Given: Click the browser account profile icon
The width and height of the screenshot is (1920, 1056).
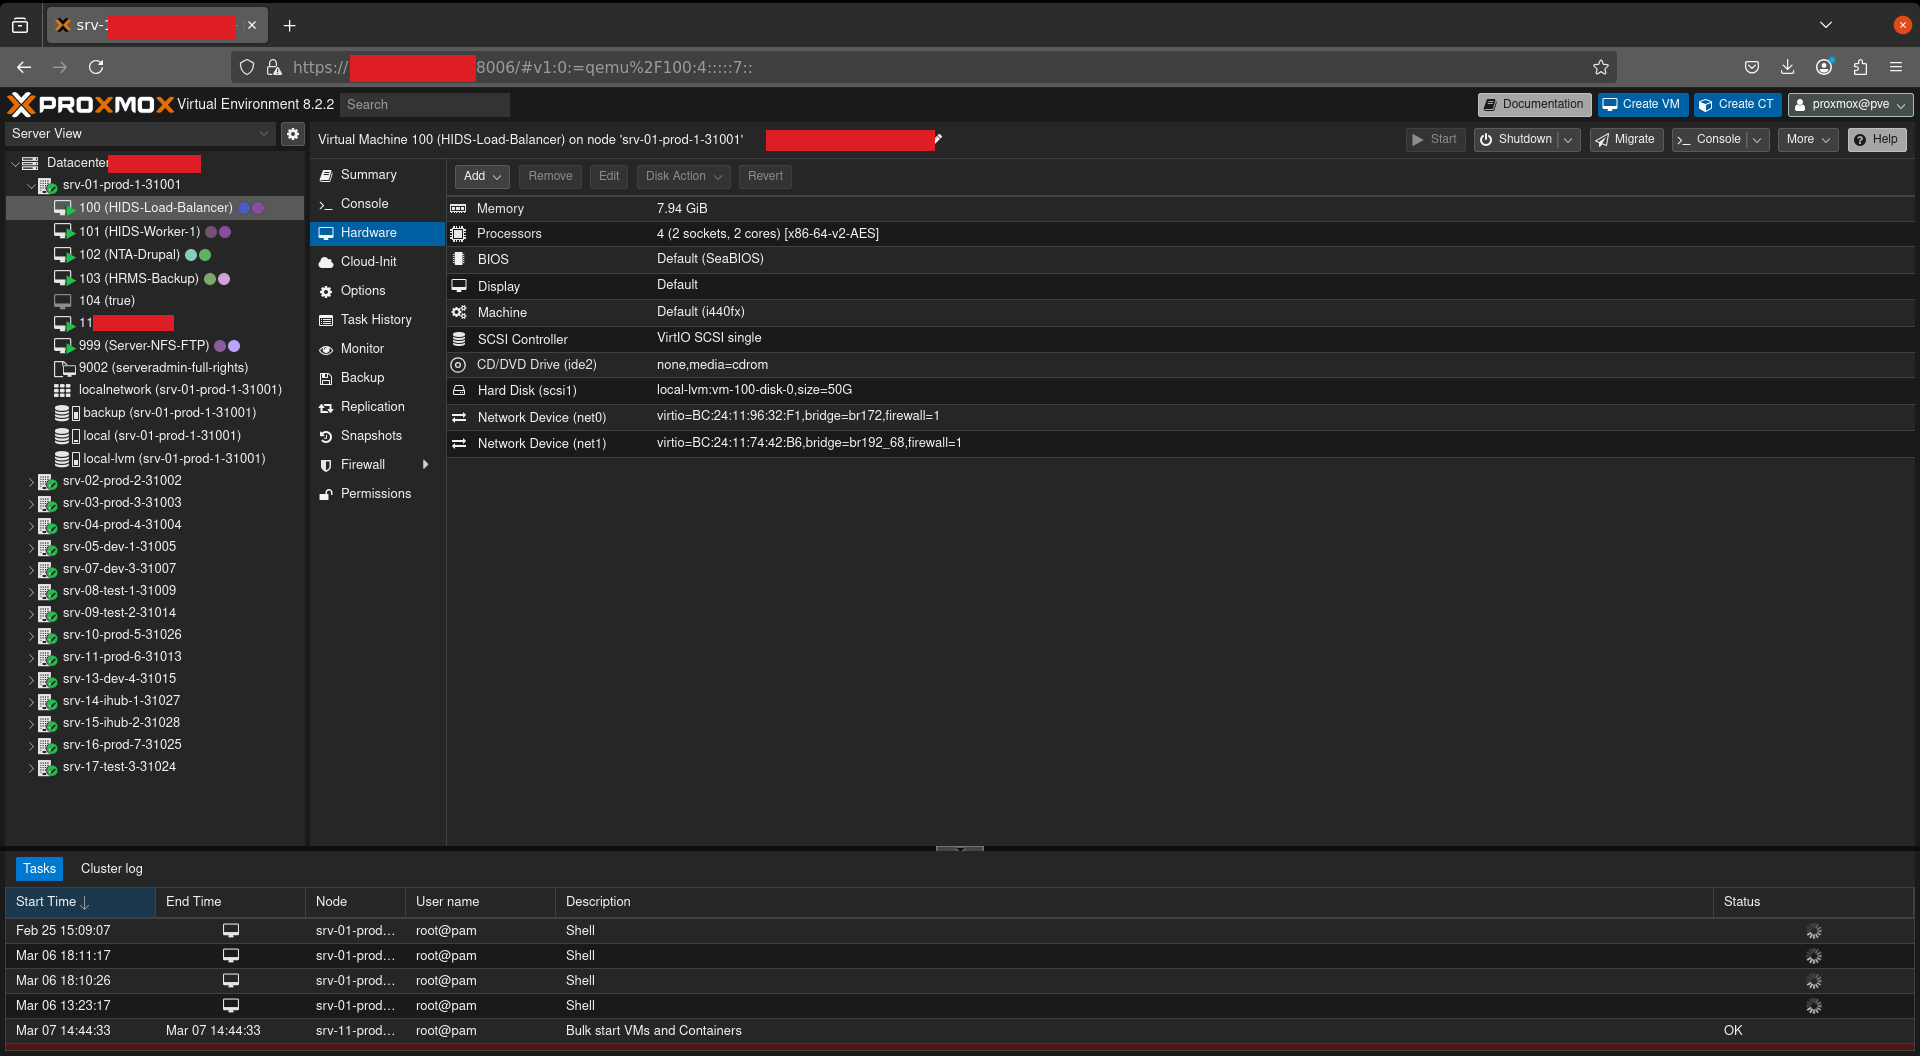Looking at the screenshot, I should click(x=1824, y=67).
